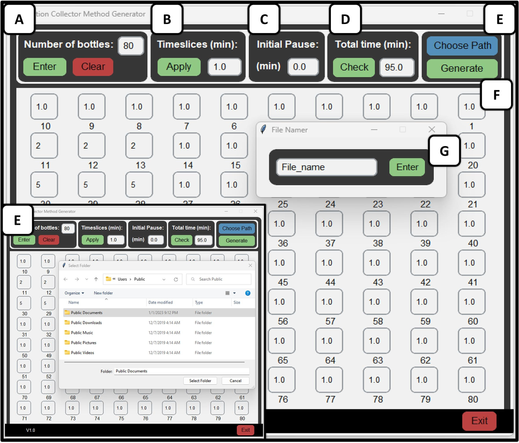Click the time field above bottle 65
The height and width of the screenshot is (443, 519).
pyautogui.click(x=282, y=341)
